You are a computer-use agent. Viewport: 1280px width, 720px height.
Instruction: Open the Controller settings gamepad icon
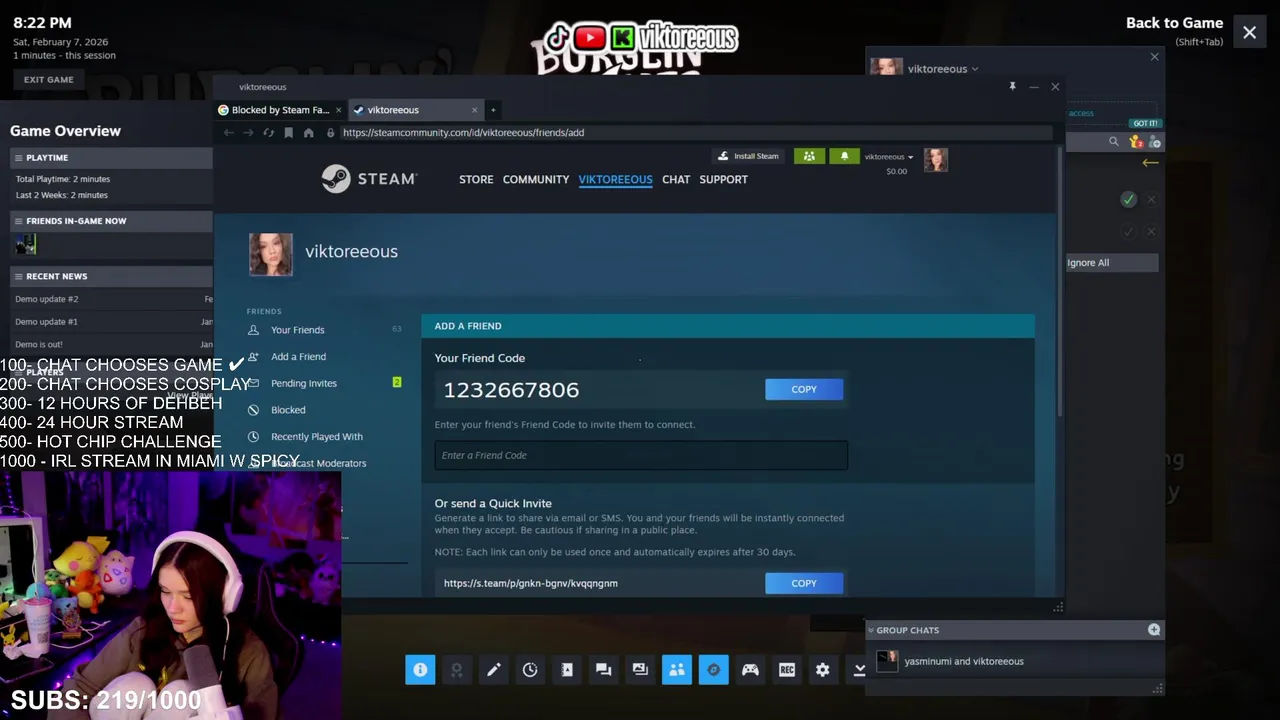(x=750, y=670)
